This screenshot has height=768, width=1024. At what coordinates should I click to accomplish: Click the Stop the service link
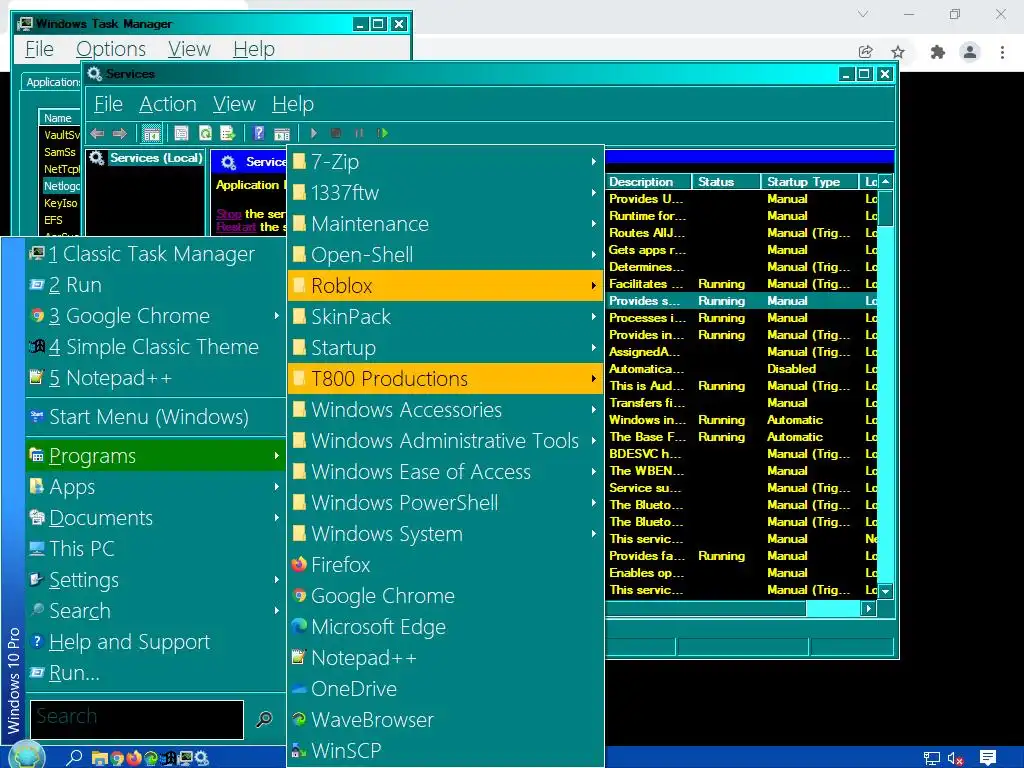pyautogui.click(x=229, y=214)
